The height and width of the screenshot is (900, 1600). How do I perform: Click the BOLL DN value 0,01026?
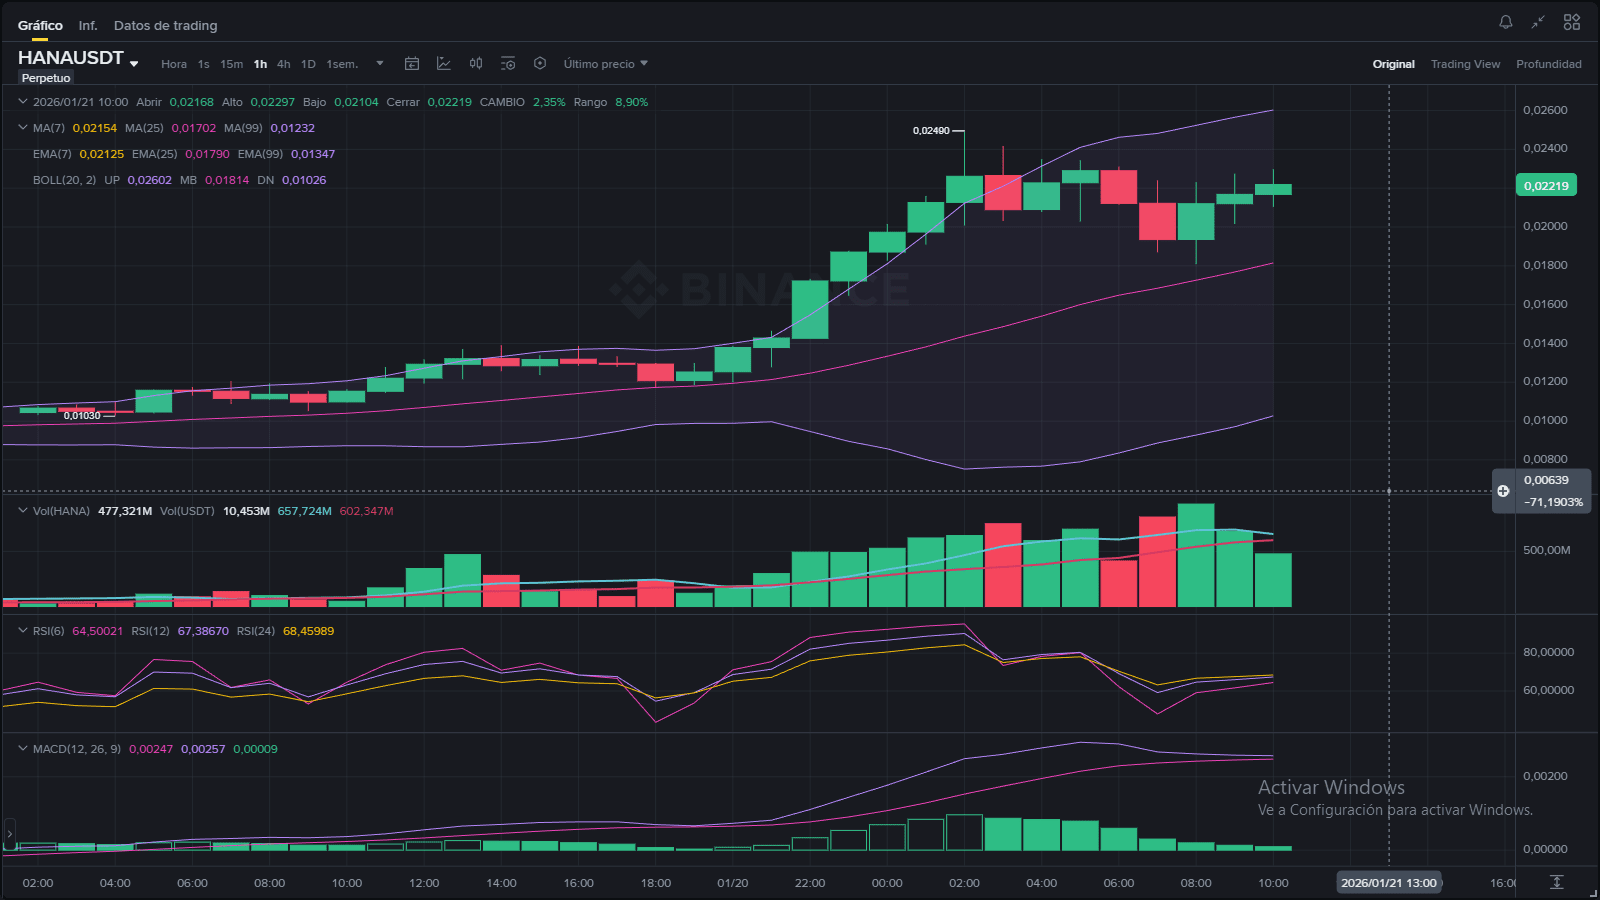point(304,180)
